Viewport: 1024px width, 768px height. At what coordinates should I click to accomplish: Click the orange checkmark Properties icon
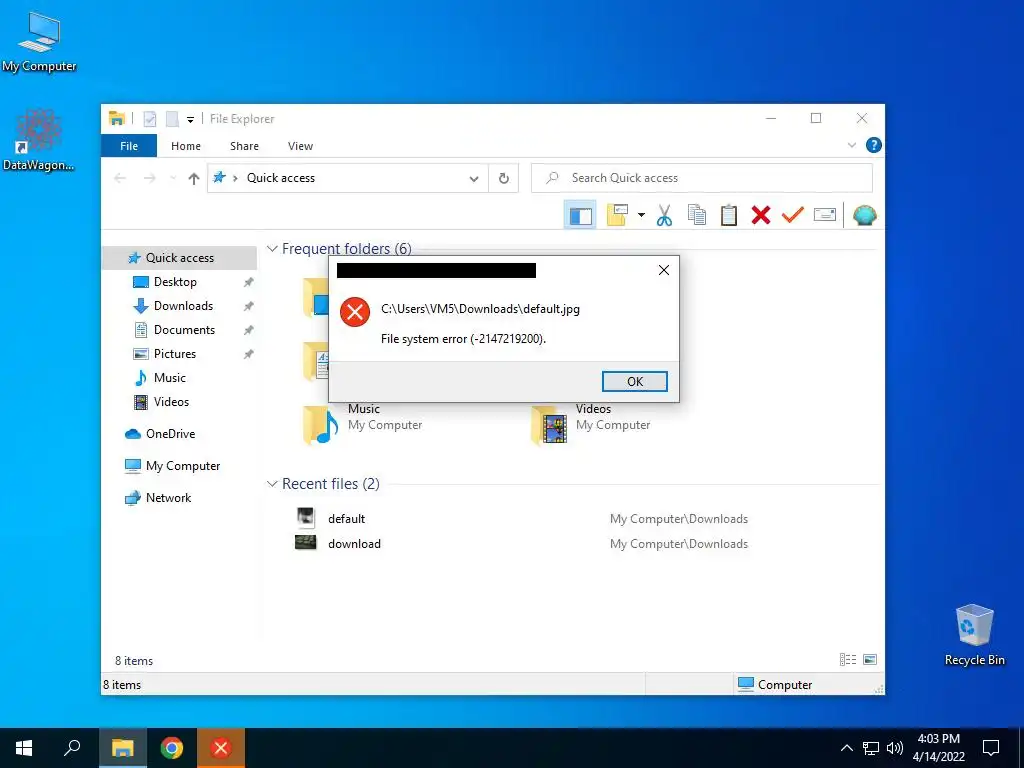click(792, 215)
